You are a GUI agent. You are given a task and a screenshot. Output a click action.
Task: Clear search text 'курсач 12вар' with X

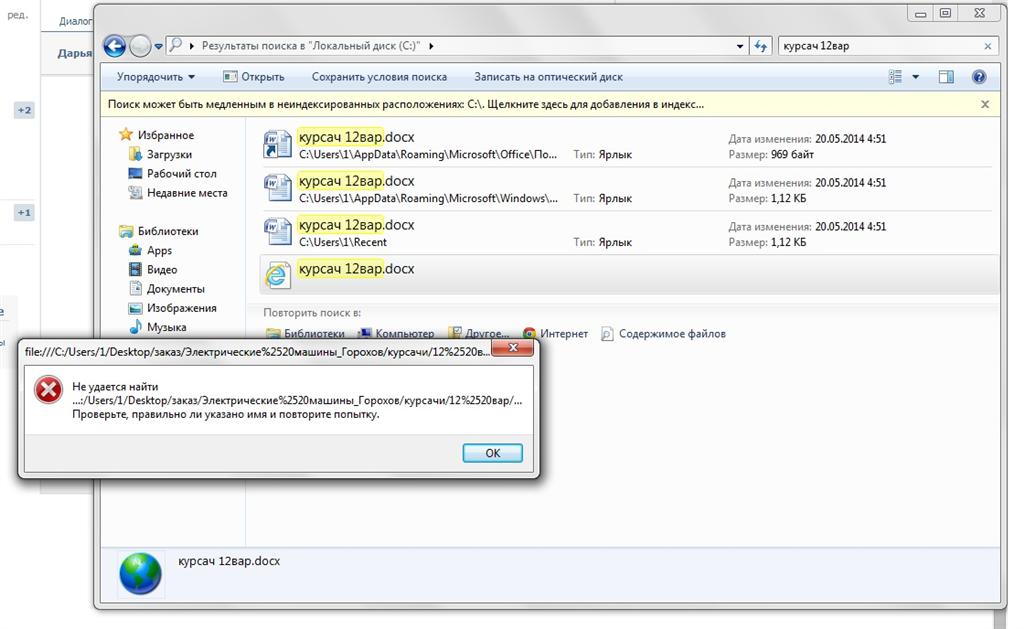click(x=987, y=46)
